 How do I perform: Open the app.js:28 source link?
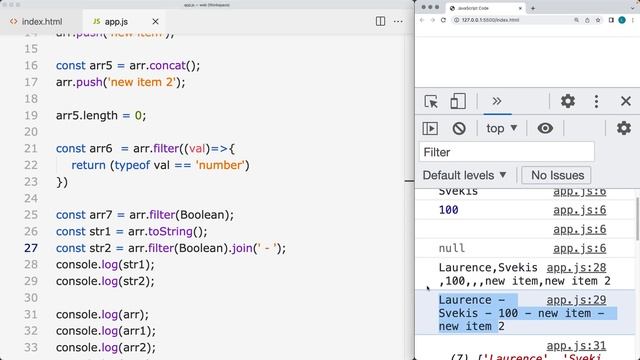coord(576,268)
